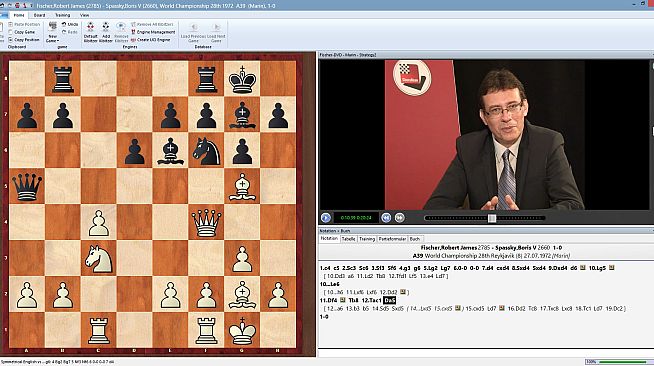654x366 pixels.
Task: Click the video frame showing the presenter
Action: [484, 135]
